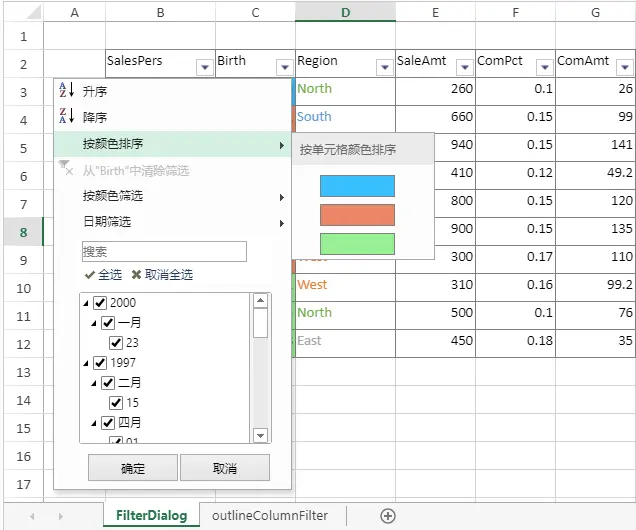Toggle the 2000 year checkbox
Image resolution: width=636 pixels, height=530 pixels.
pos(100,303)
